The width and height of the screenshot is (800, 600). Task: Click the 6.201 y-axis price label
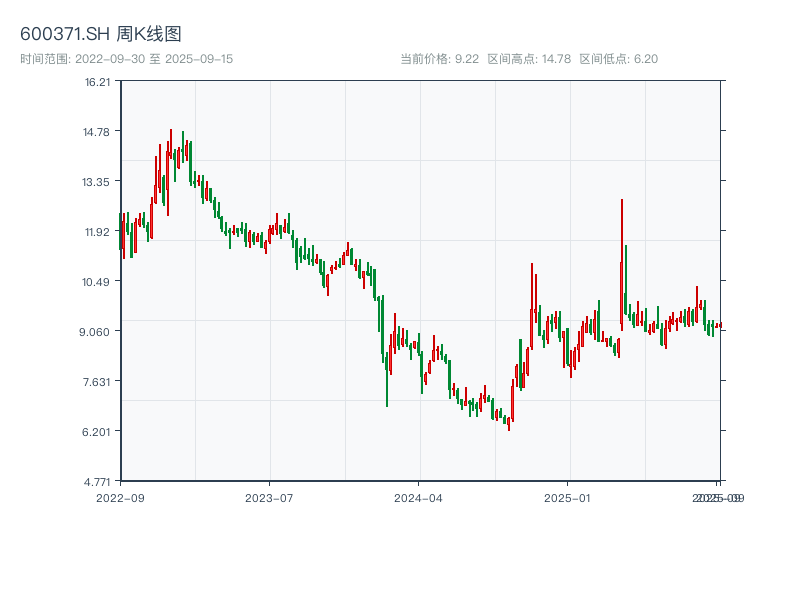tap(97, 431)
